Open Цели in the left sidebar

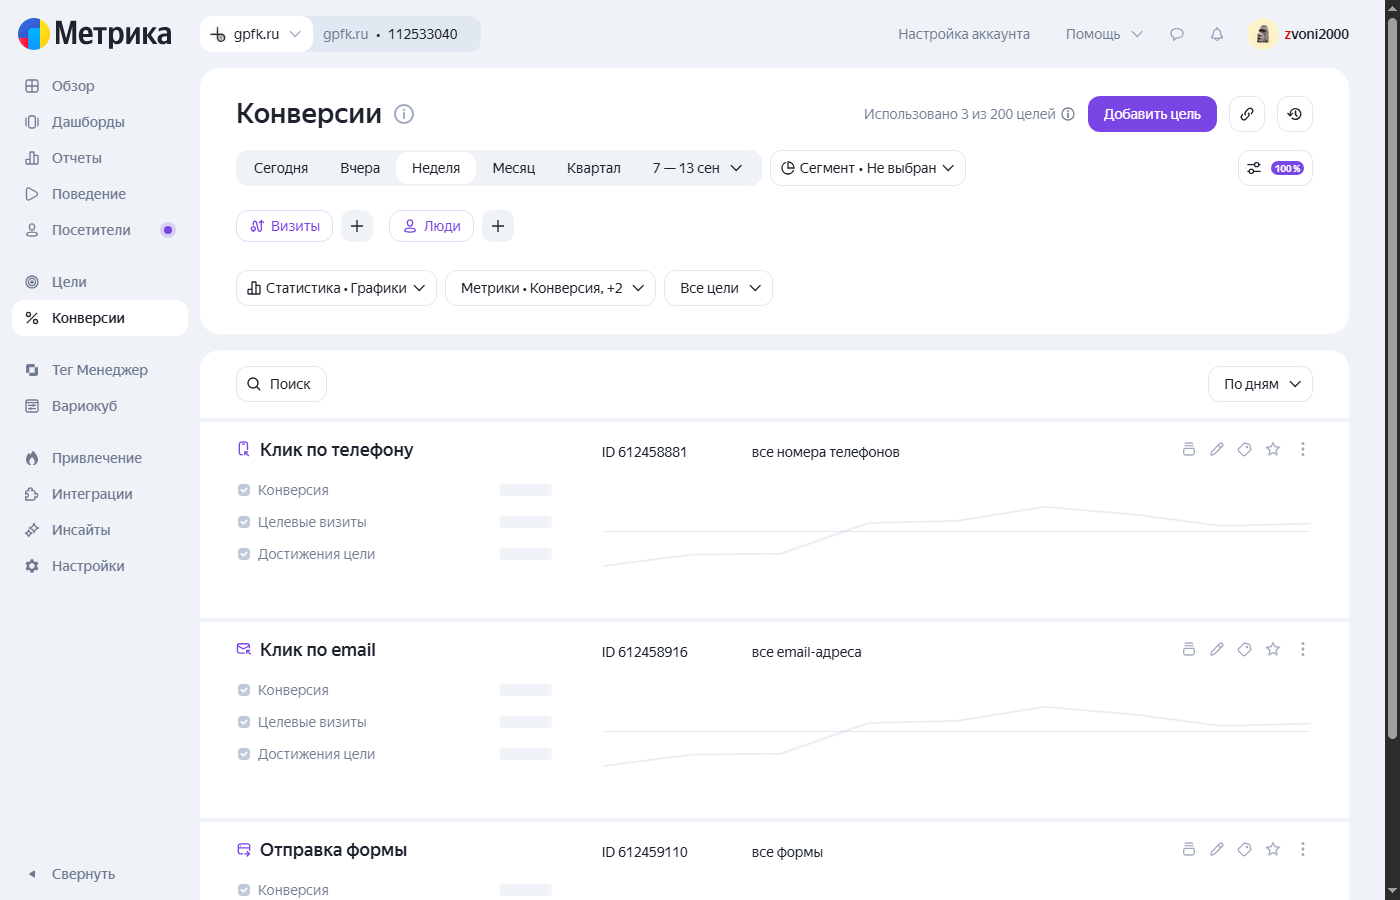[69, 282]
